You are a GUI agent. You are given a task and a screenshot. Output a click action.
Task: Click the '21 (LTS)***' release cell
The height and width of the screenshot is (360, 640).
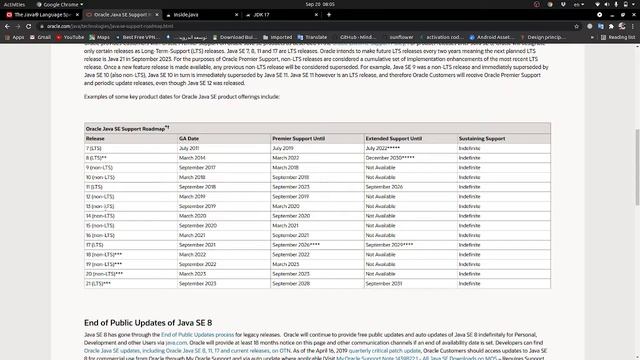[x=131, y=284]
